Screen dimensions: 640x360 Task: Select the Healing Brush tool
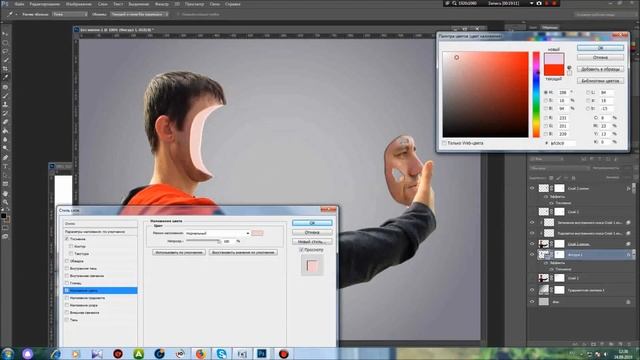pyautogui.click(x=5, y=87)
